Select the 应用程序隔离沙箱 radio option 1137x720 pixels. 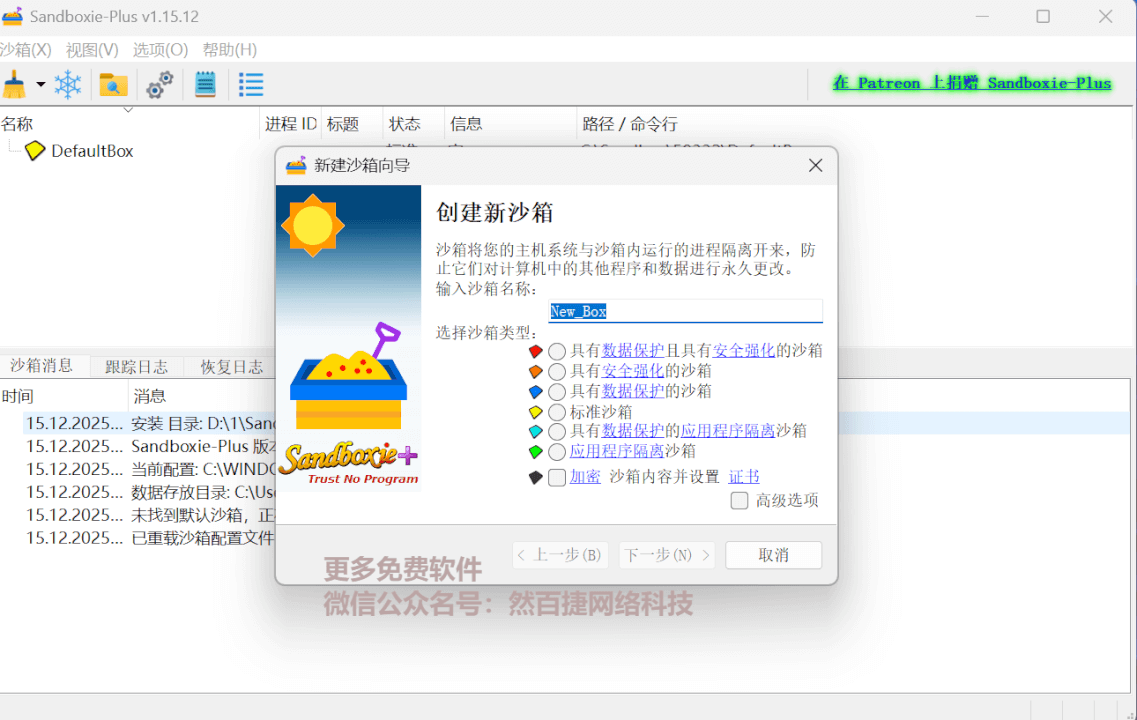coord(557,451)
